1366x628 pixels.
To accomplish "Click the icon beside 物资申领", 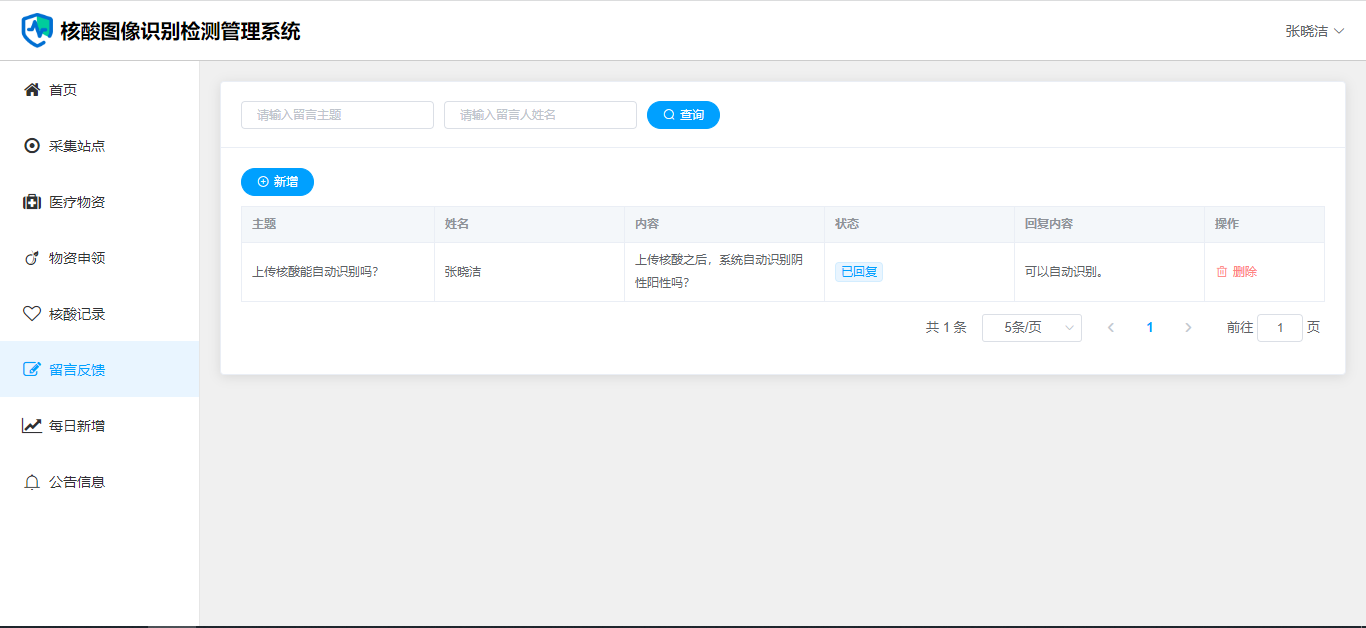I will pyautogui.click(x=32, y=258).
